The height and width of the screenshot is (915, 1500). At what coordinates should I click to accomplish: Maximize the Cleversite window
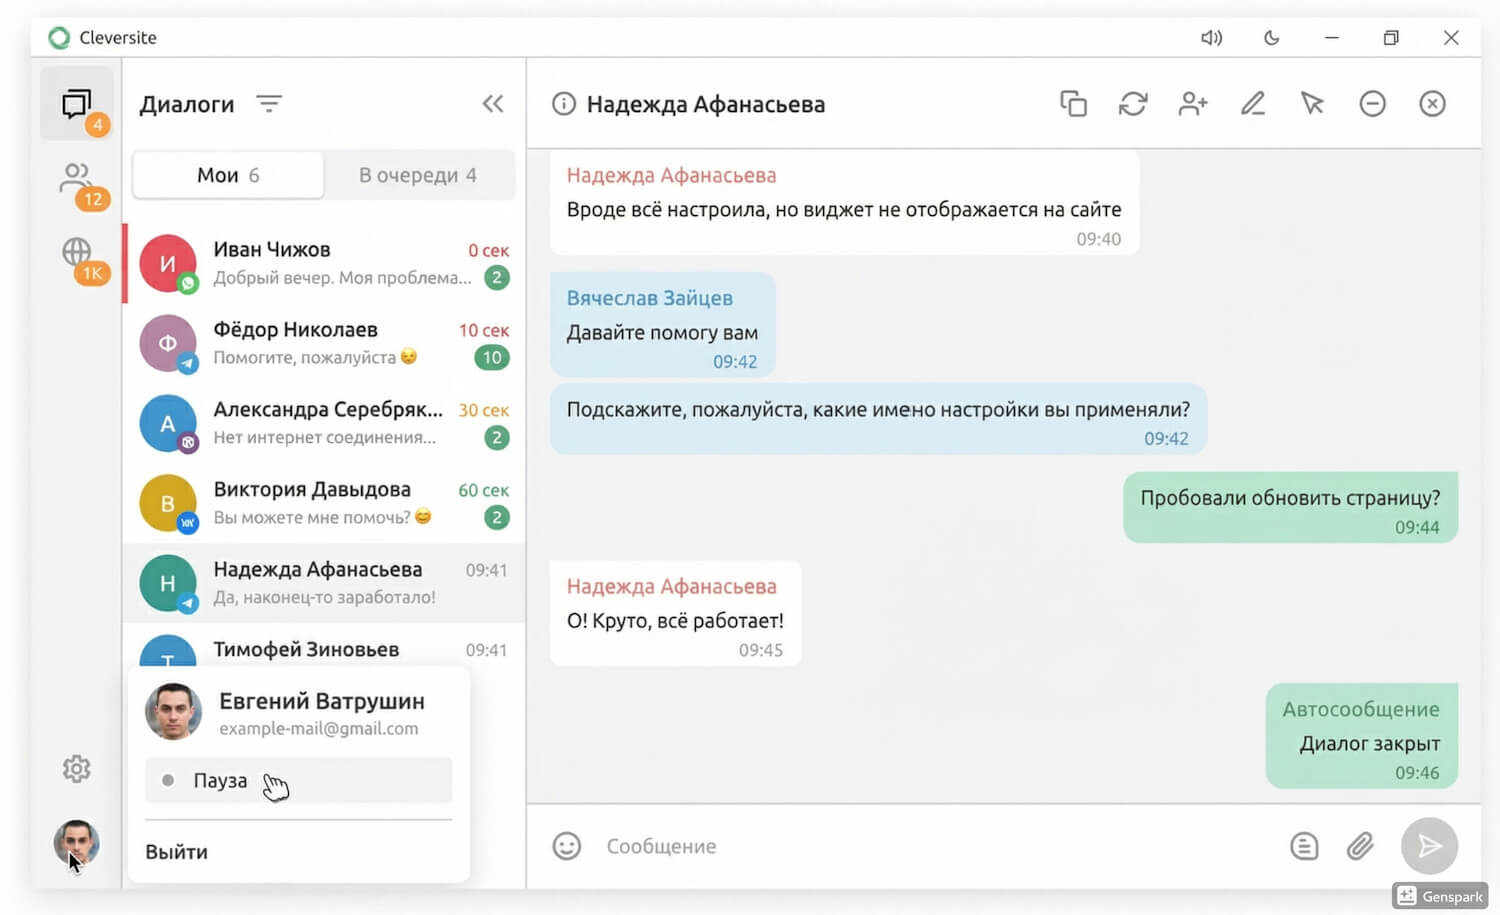1391,38
